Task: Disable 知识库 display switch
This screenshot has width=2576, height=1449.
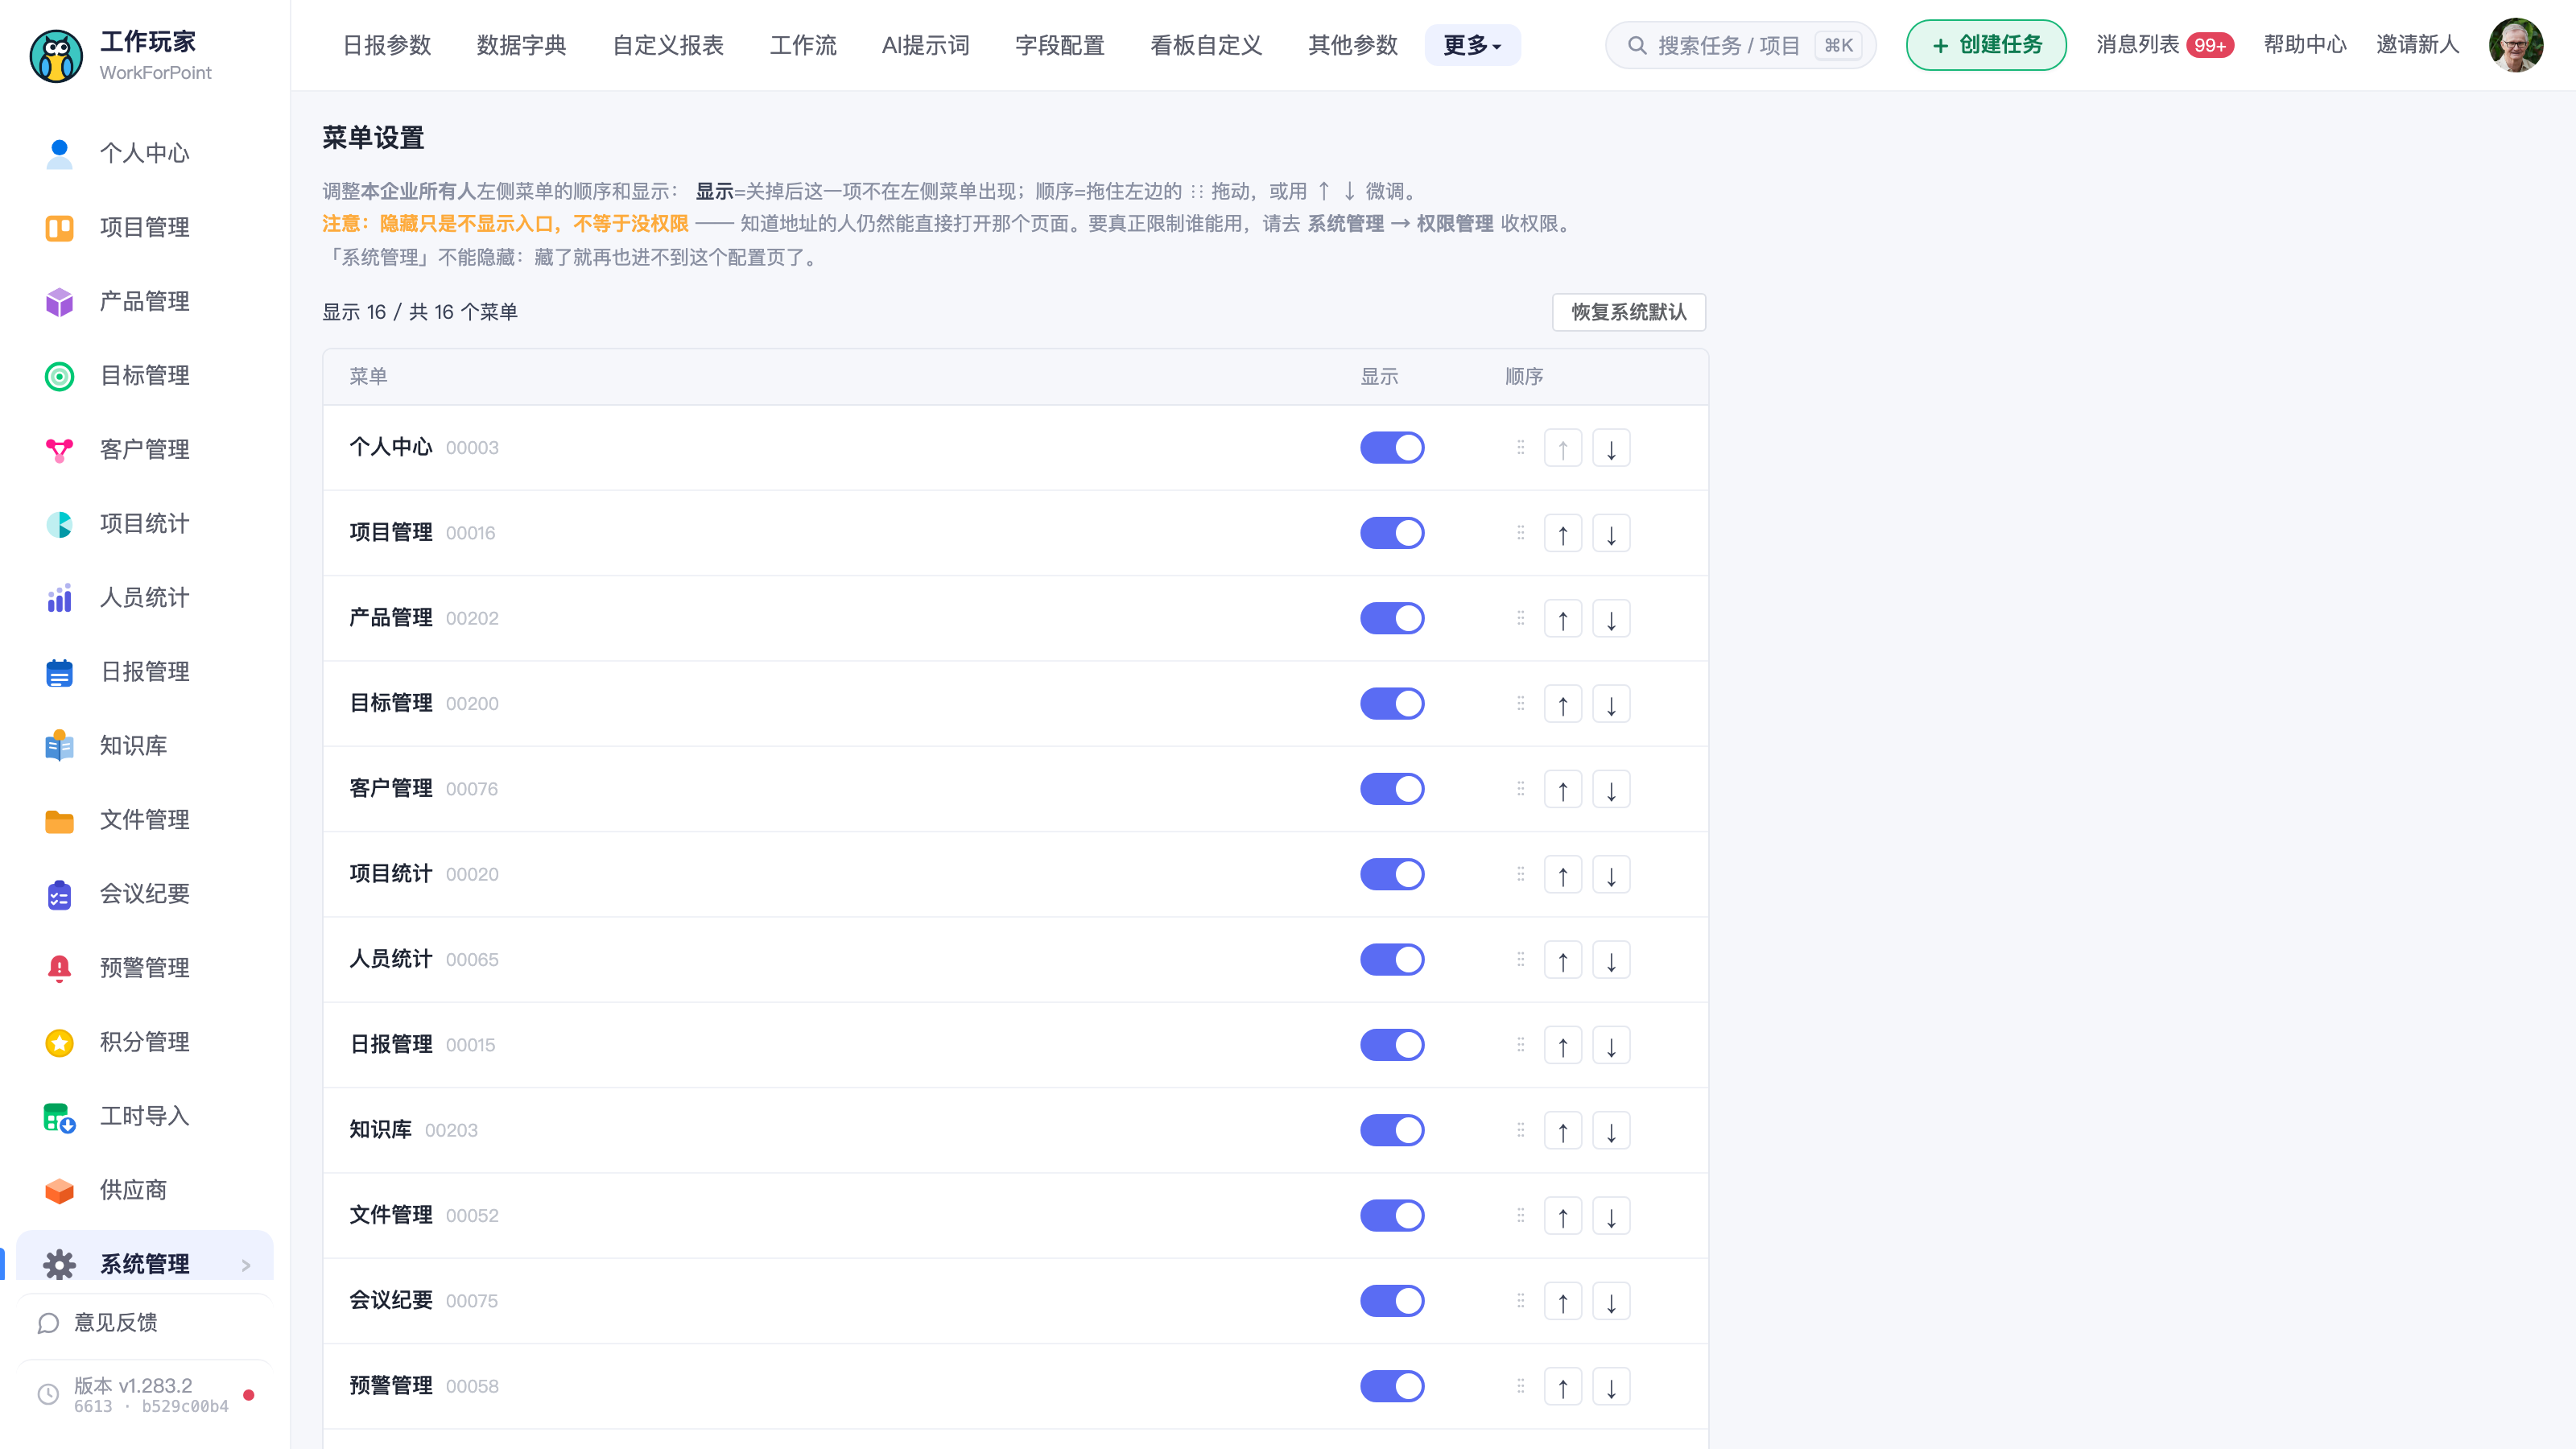Action: point(1392,1130)
